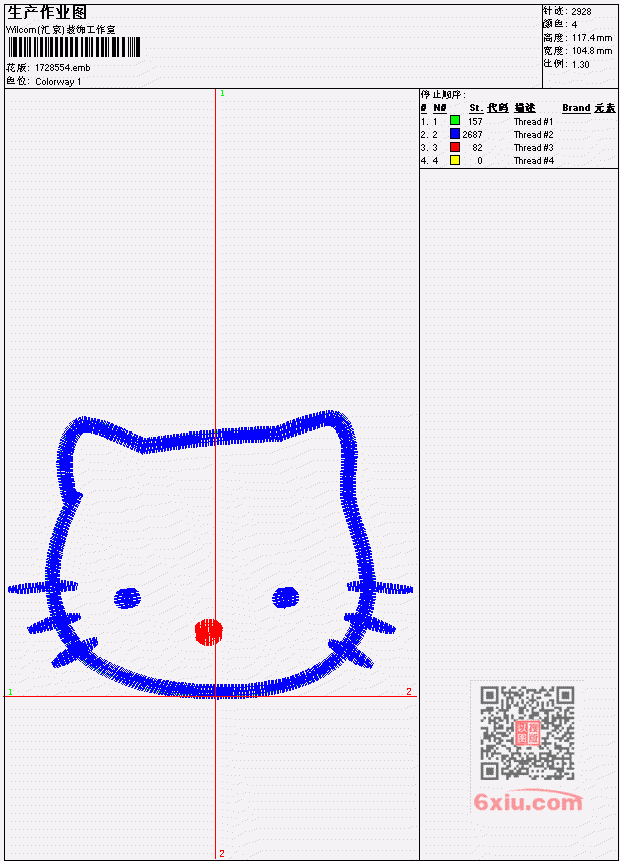Click the red nose in the design
The height and width of the screenshot is (861, 620).
tap(209, 631)
